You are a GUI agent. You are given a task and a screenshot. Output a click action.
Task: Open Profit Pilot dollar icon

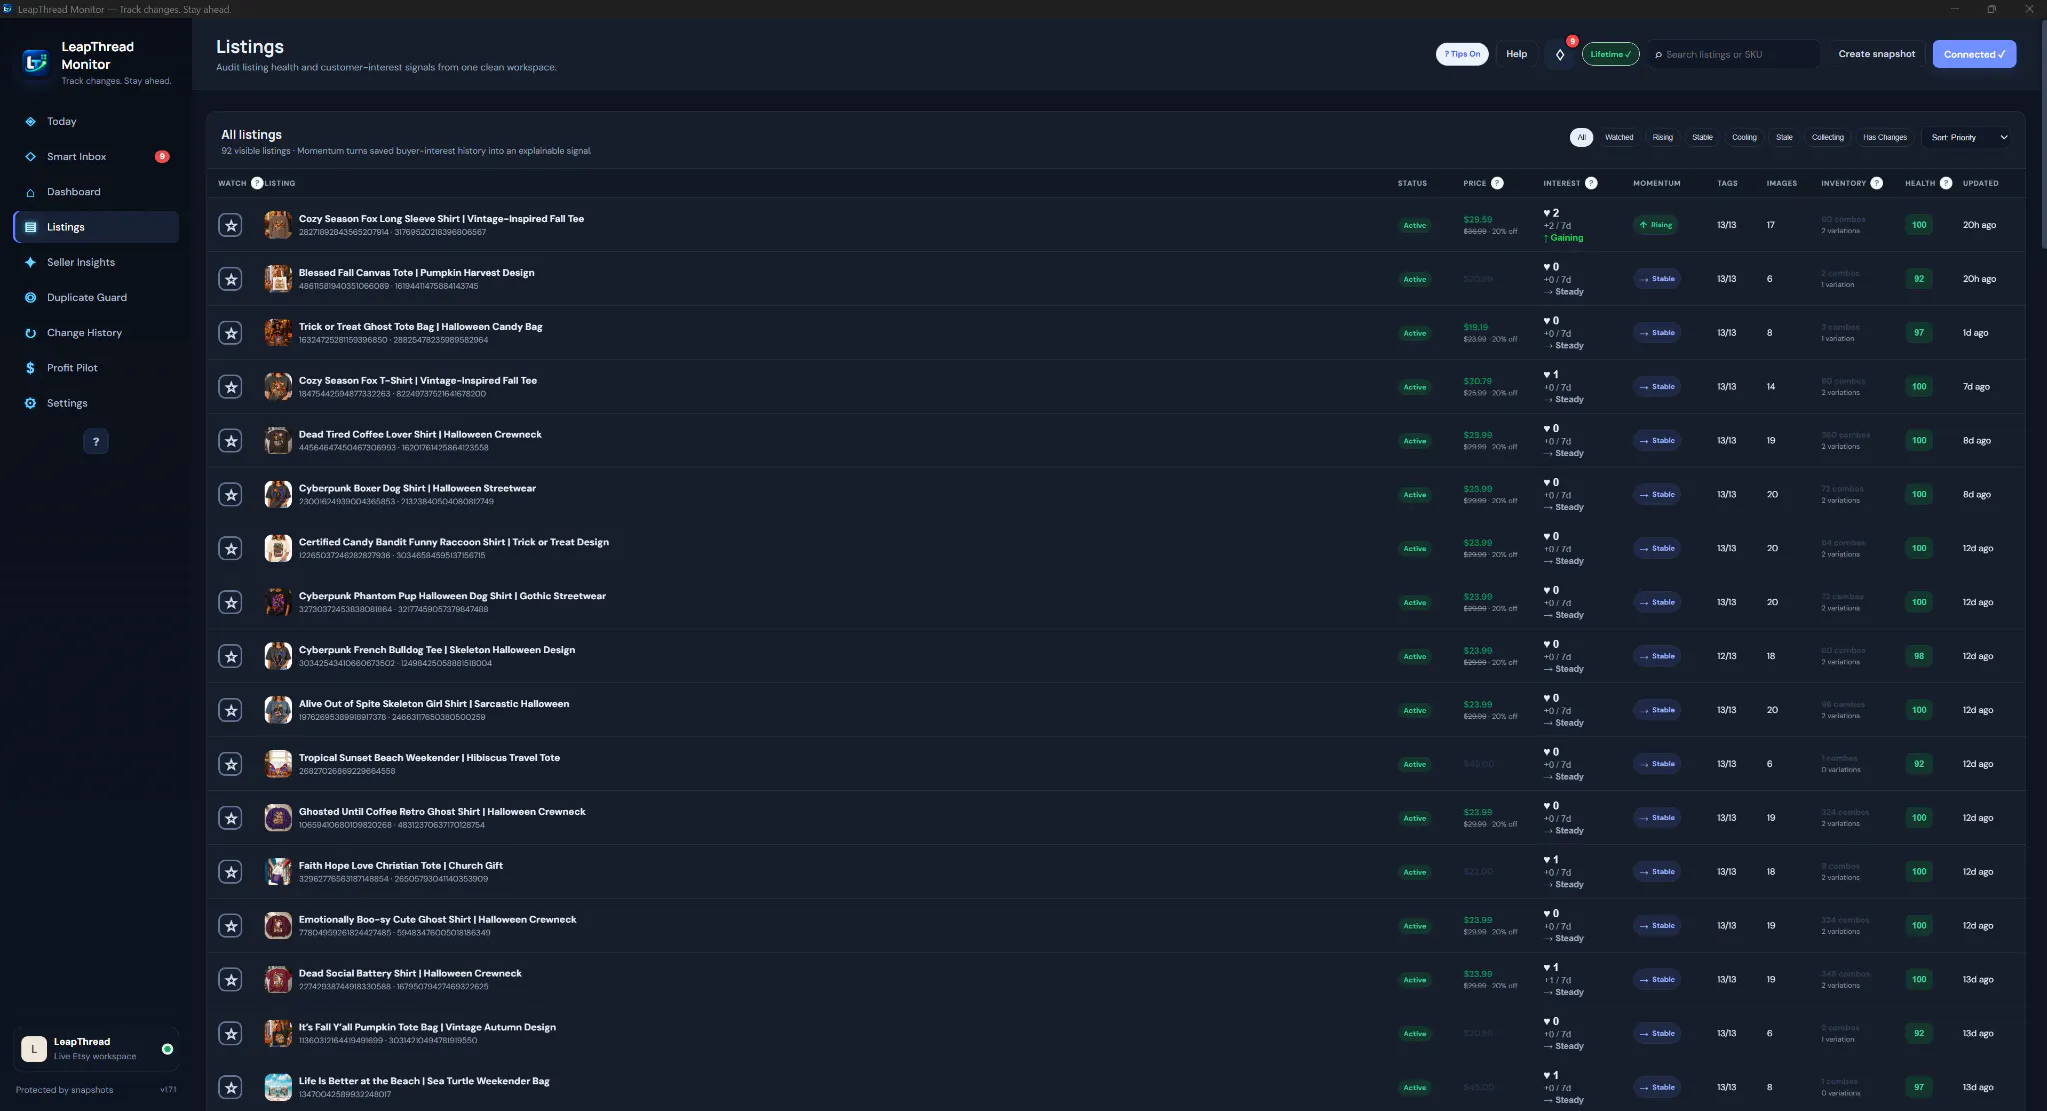pos(30,368)
